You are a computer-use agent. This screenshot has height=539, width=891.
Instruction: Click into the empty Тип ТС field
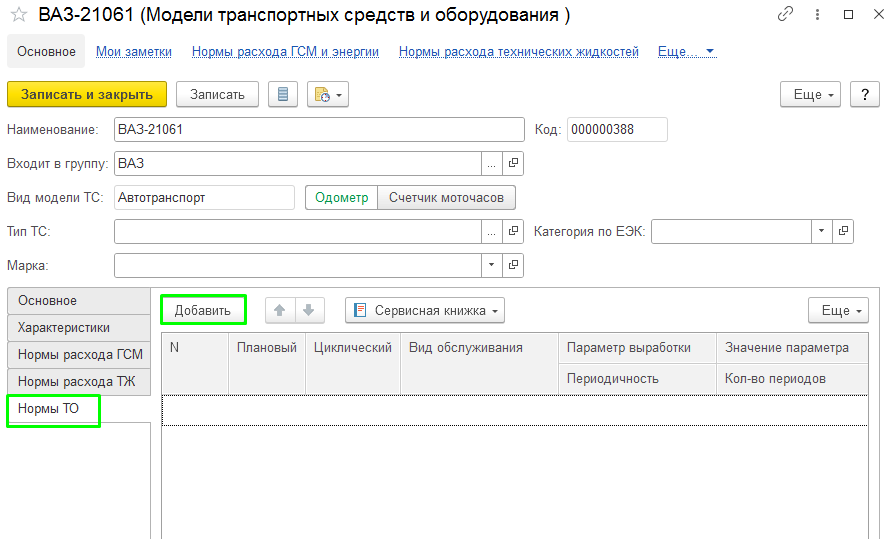(298, 231)
